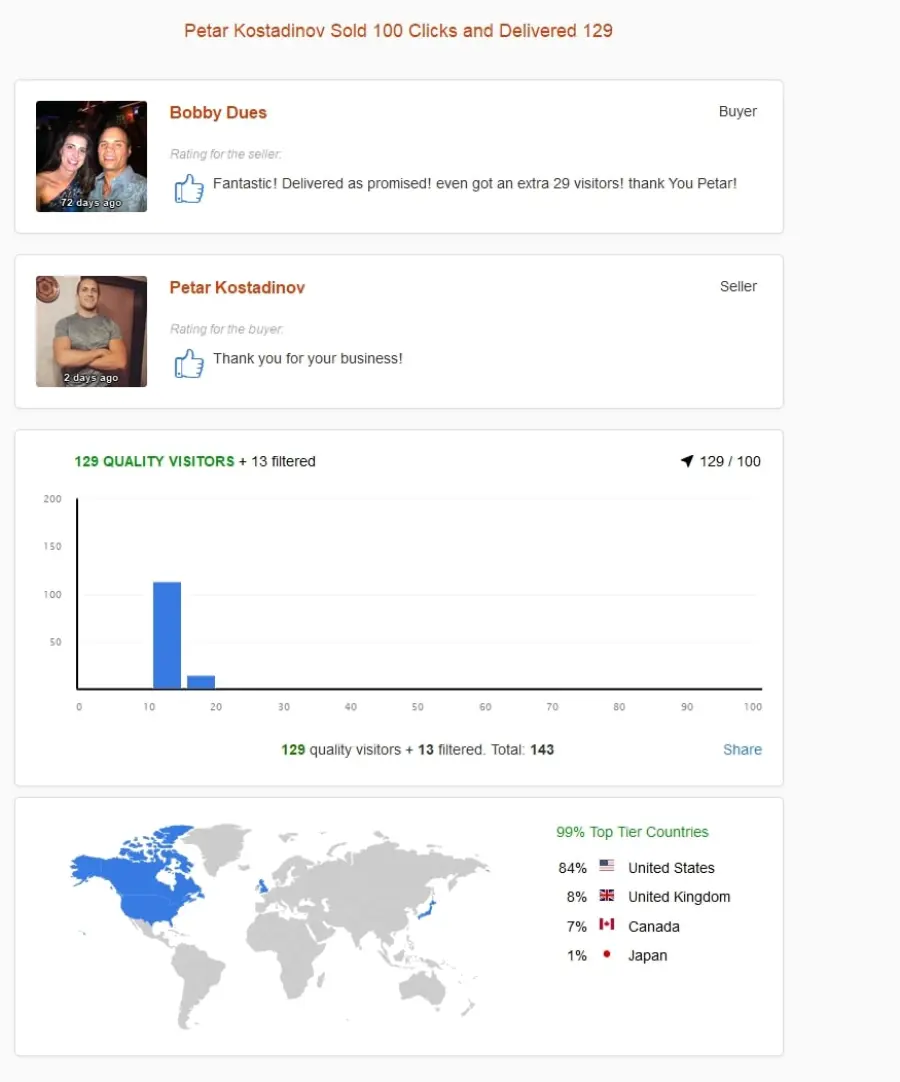Click the Share link below the chart
The height and width of the screenshot is (1082, 900).
coord(742,749)
